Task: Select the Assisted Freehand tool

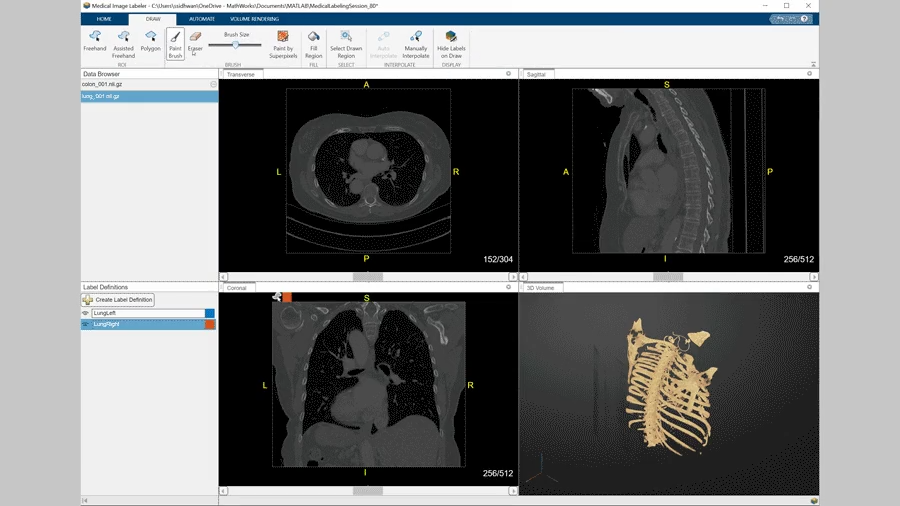Action: pyautogui.click(x=123, y=42)
